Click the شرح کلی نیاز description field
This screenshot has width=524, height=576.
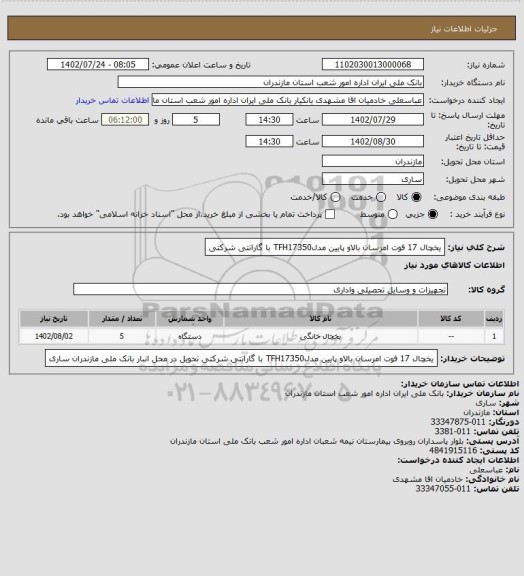click(x=325, y=247)
